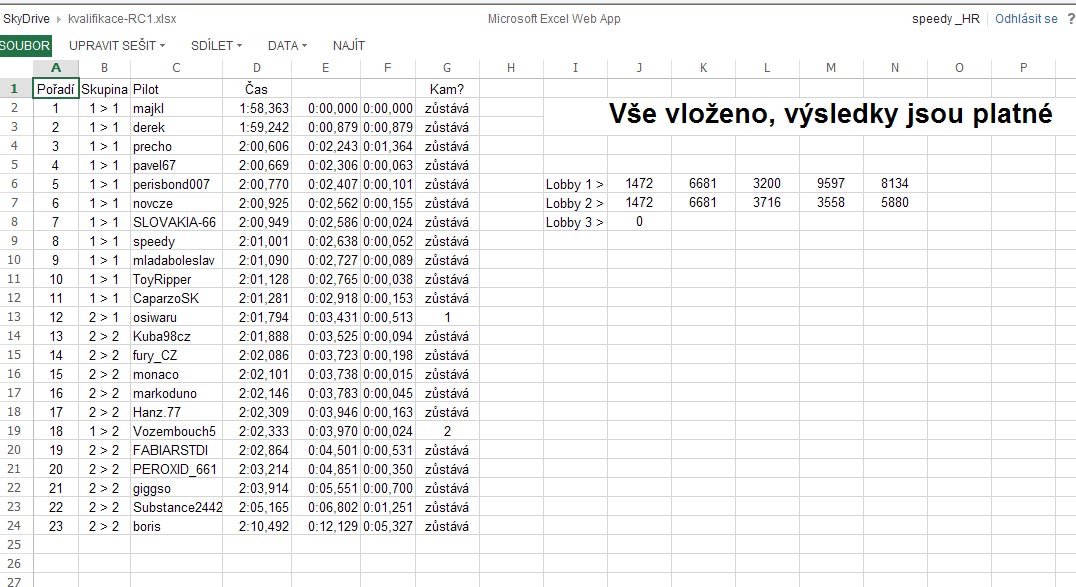Image resolution: width=1076 pixels, height=587 pixels.
Task: Click the Pilot header cell
Action: click(x=176, y=89)
